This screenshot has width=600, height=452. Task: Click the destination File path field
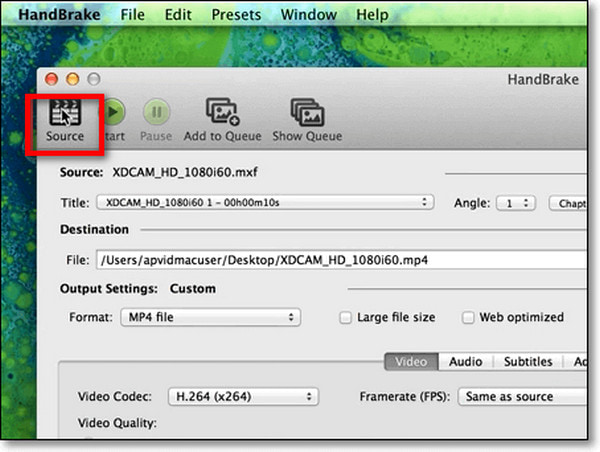(x=341, y=260)
